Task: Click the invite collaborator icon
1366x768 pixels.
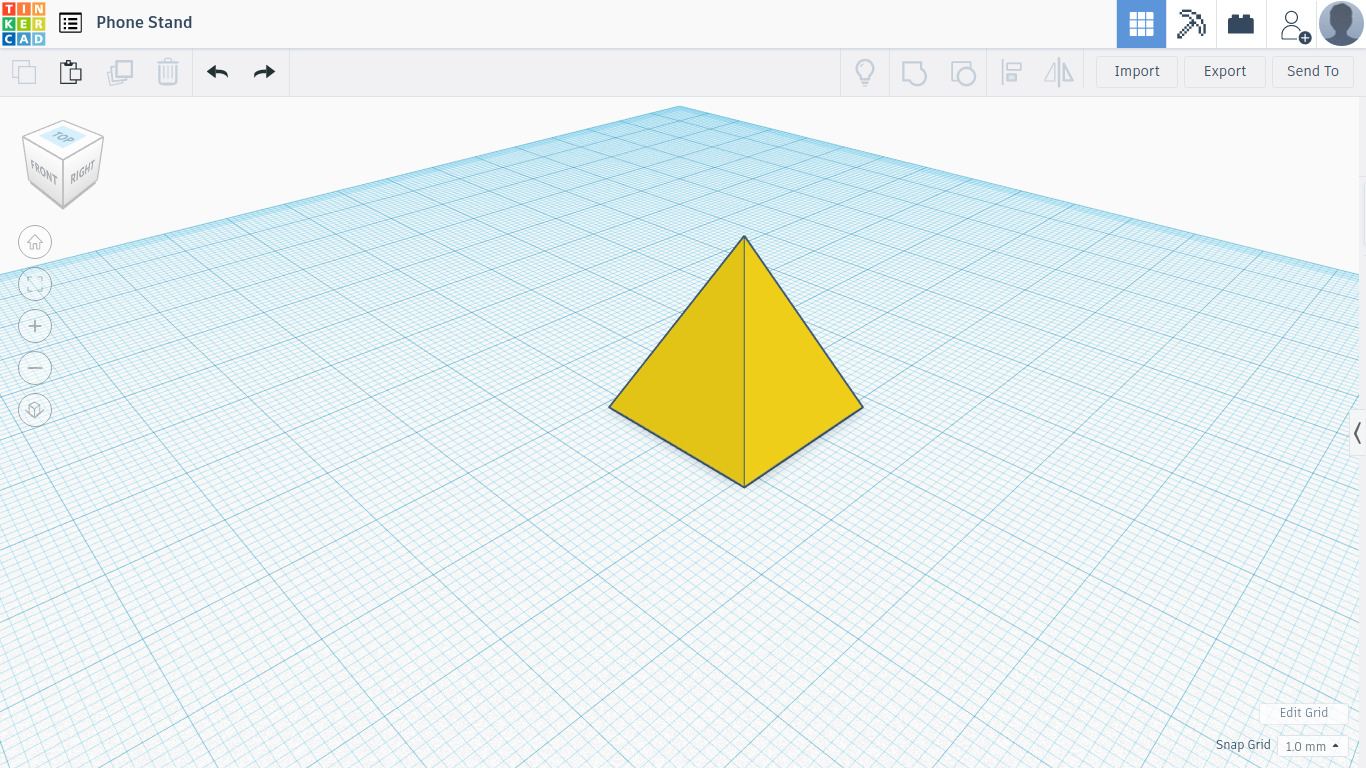Action: point(1293,25)
